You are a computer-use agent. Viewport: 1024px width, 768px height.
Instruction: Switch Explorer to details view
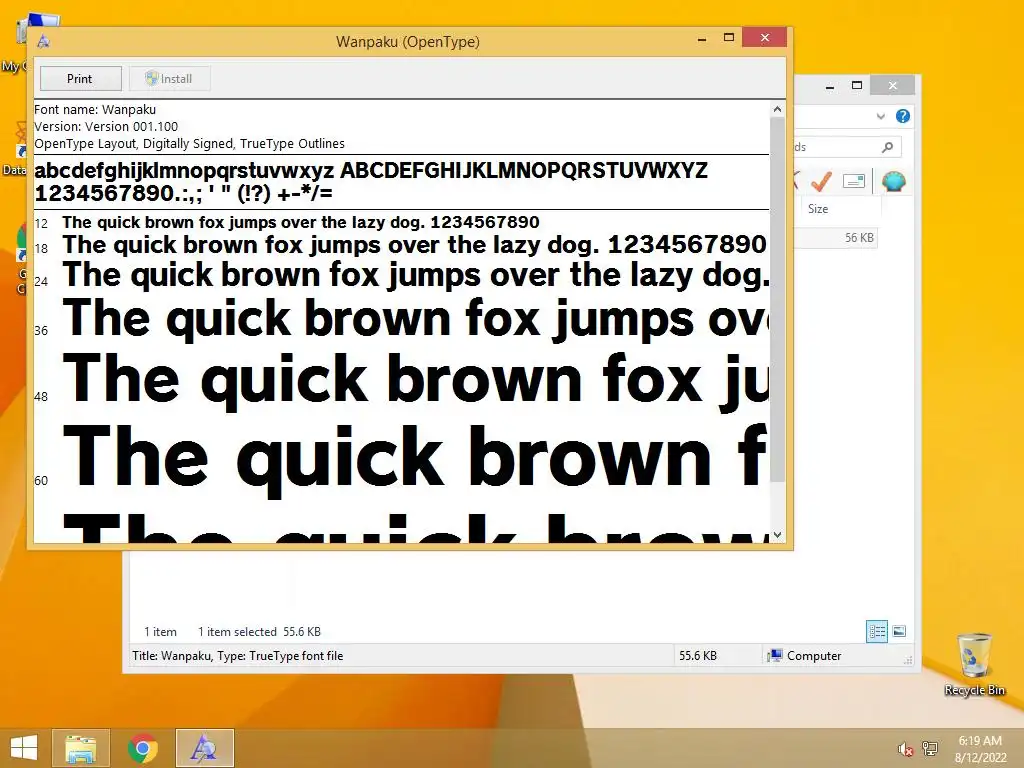point(877,632)
